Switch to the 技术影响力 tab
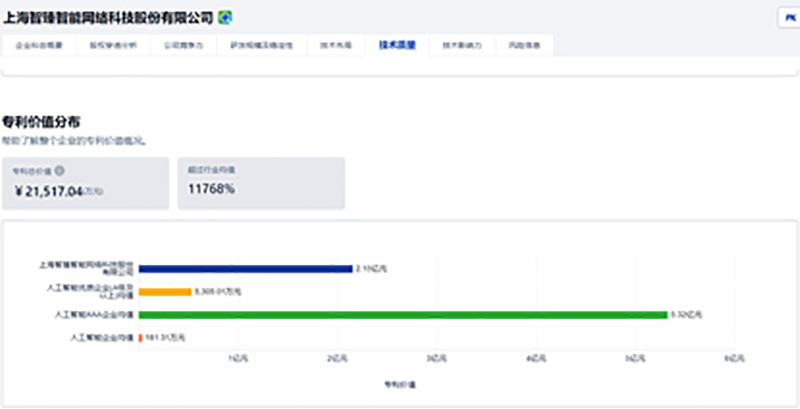800x409 pixels. [460, 45]
